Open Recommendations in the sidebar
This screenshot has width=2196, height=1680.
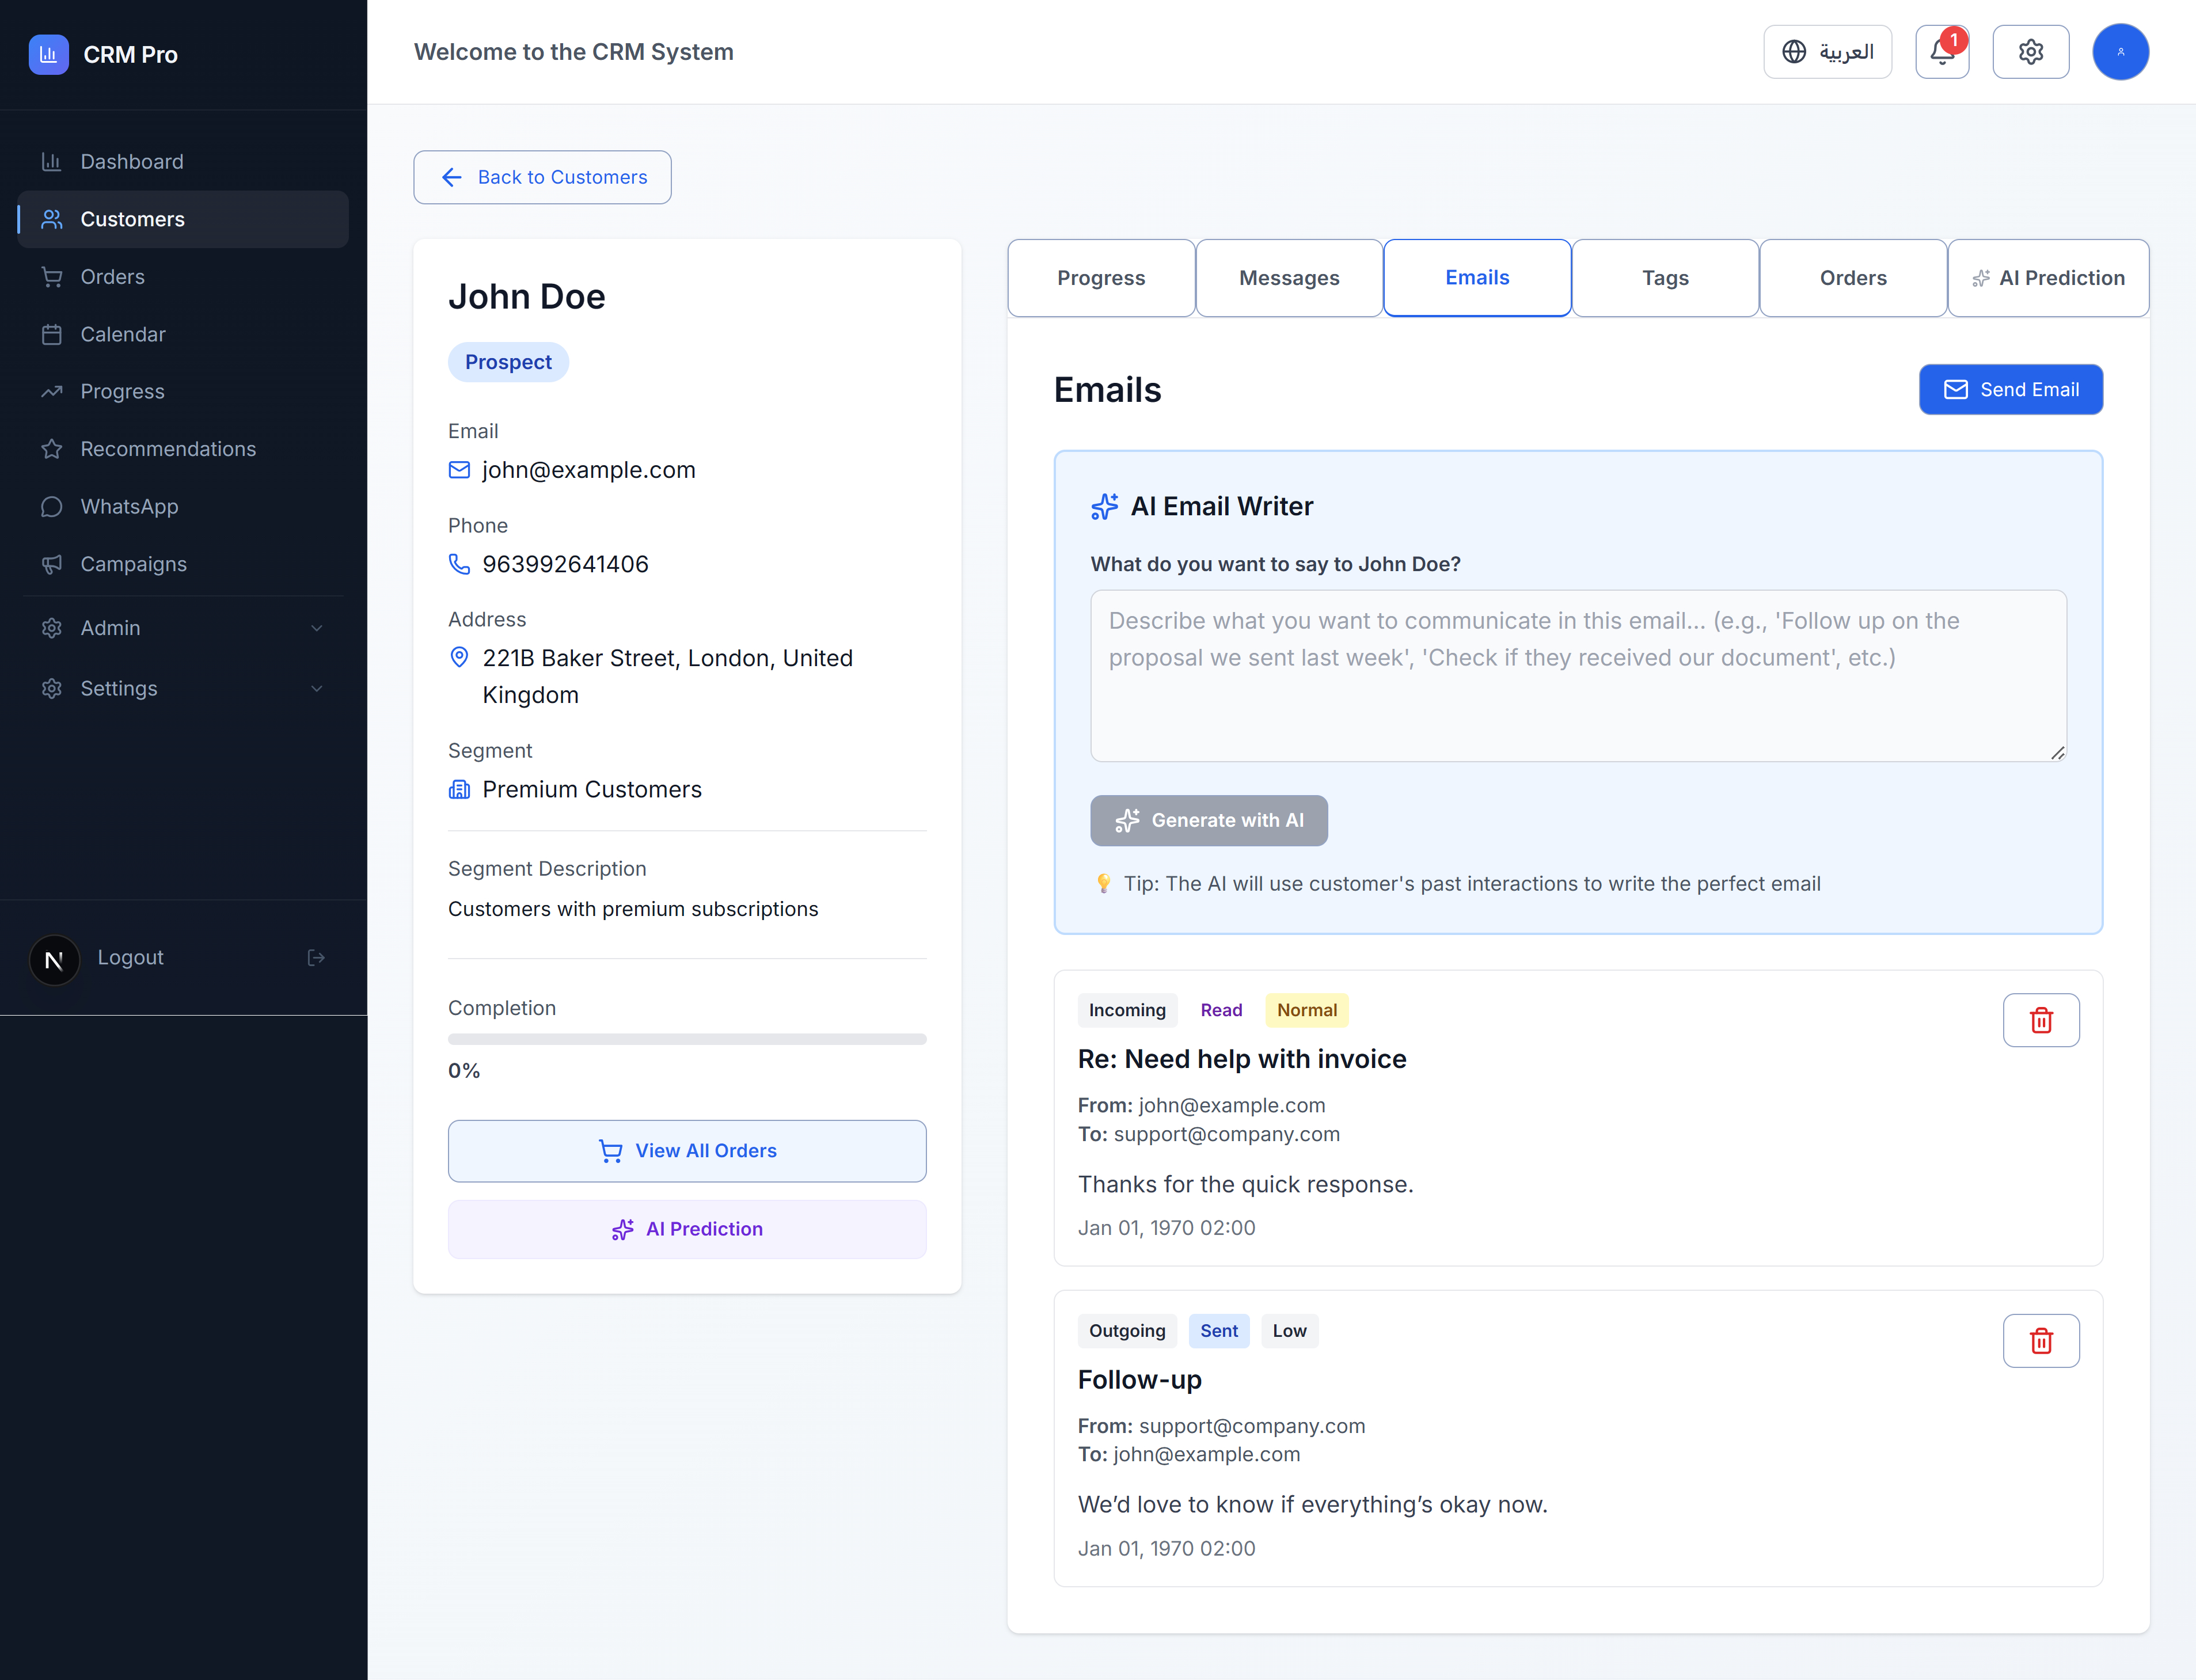point(183,449)
